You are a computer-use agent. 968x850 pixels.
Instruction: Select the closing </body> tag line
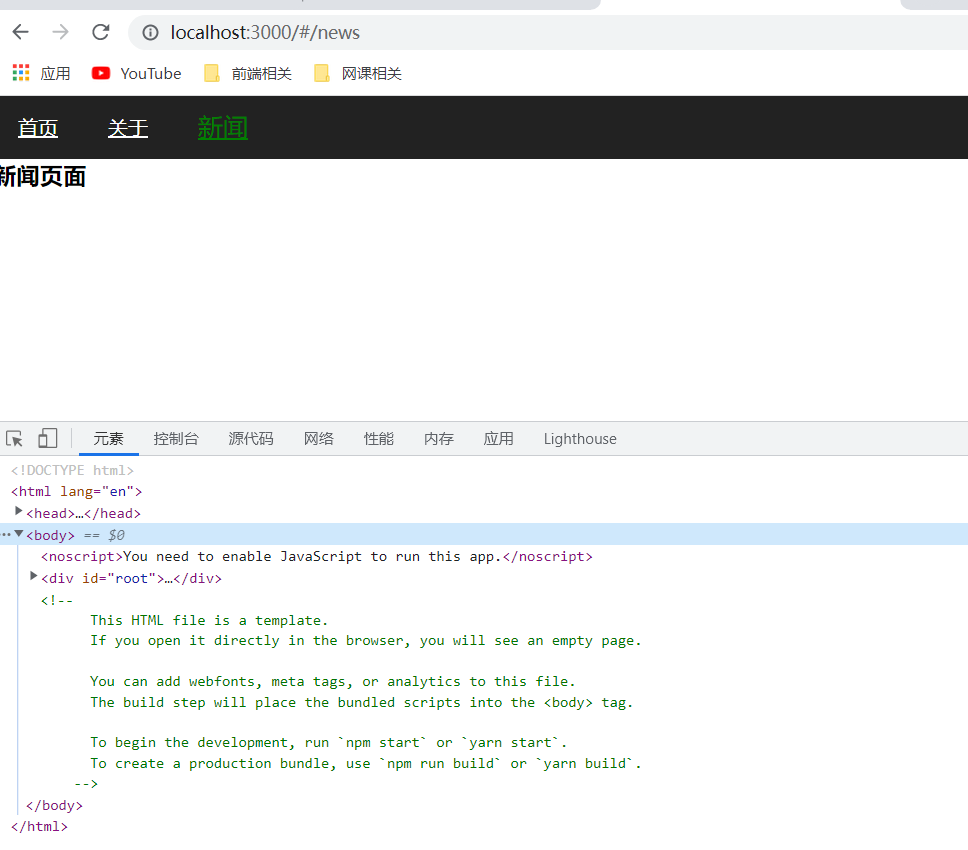pyautogui.click(x=54, y=806)
